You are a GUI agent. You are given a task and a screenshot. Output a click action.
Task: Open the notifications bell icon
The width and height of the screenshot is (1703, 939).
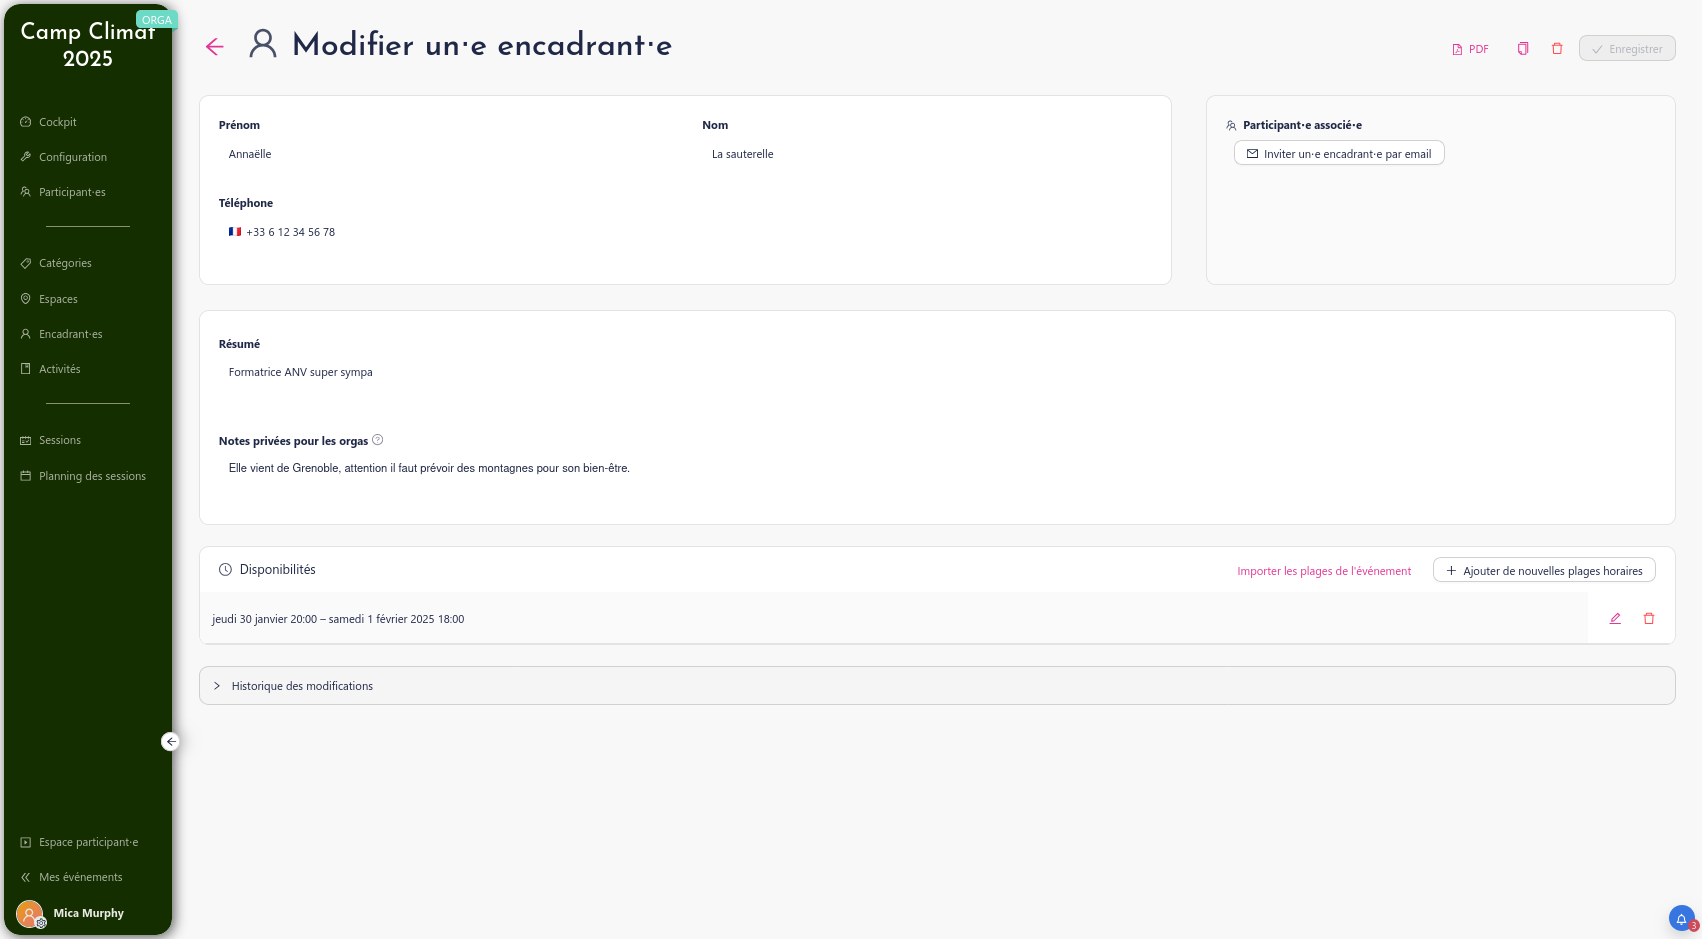coord(1681,918)
